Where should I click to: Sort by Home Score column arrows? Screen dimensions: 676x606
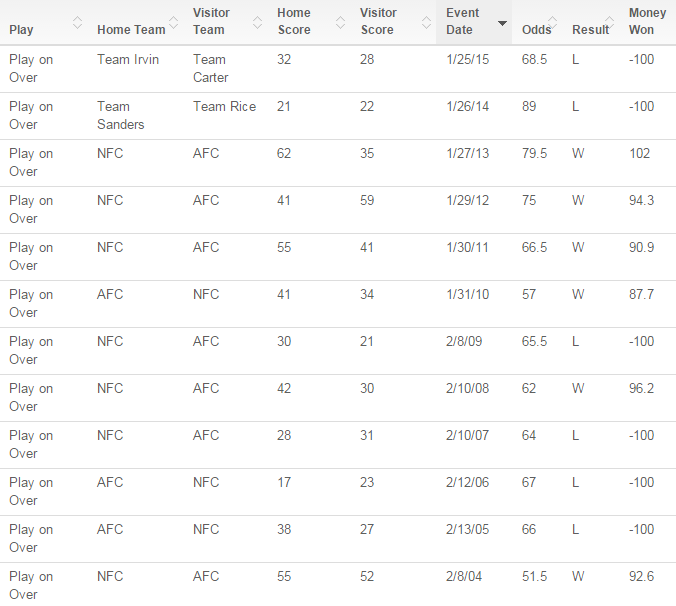pyautogui.click(x=340, y=22)
